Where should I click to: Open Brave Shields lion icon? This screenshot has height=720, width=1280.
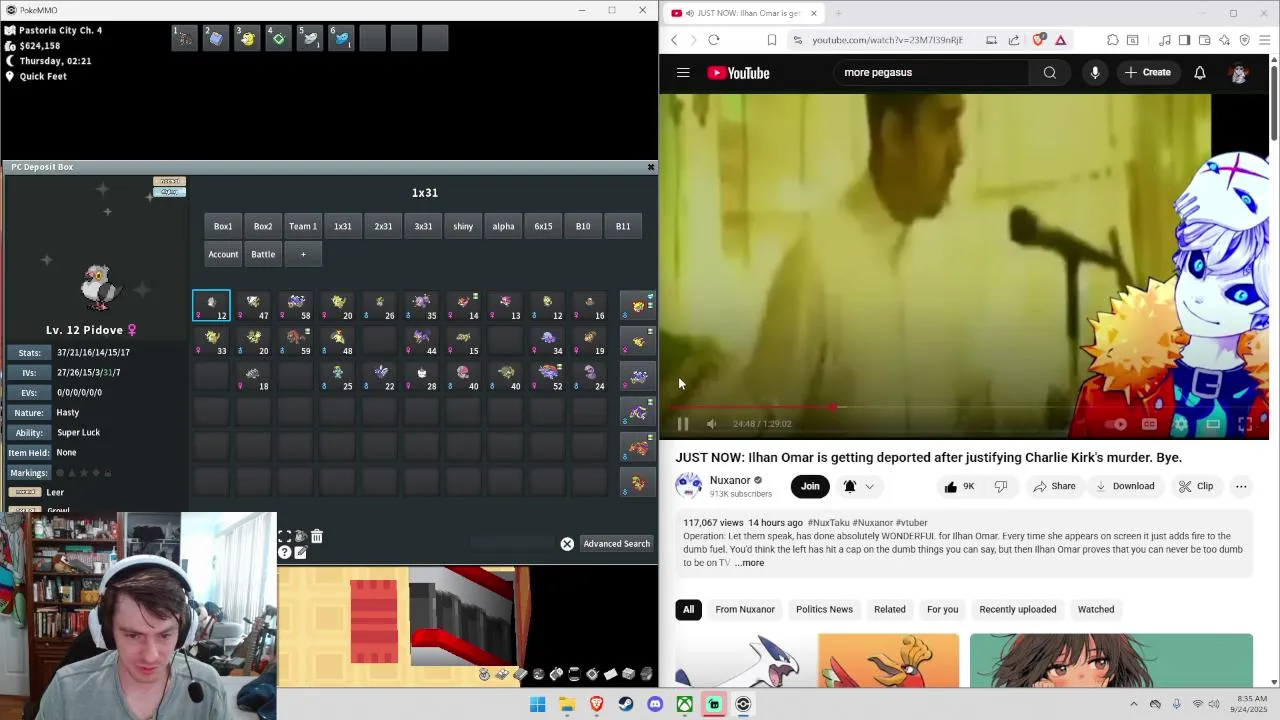click(1038, 40)
